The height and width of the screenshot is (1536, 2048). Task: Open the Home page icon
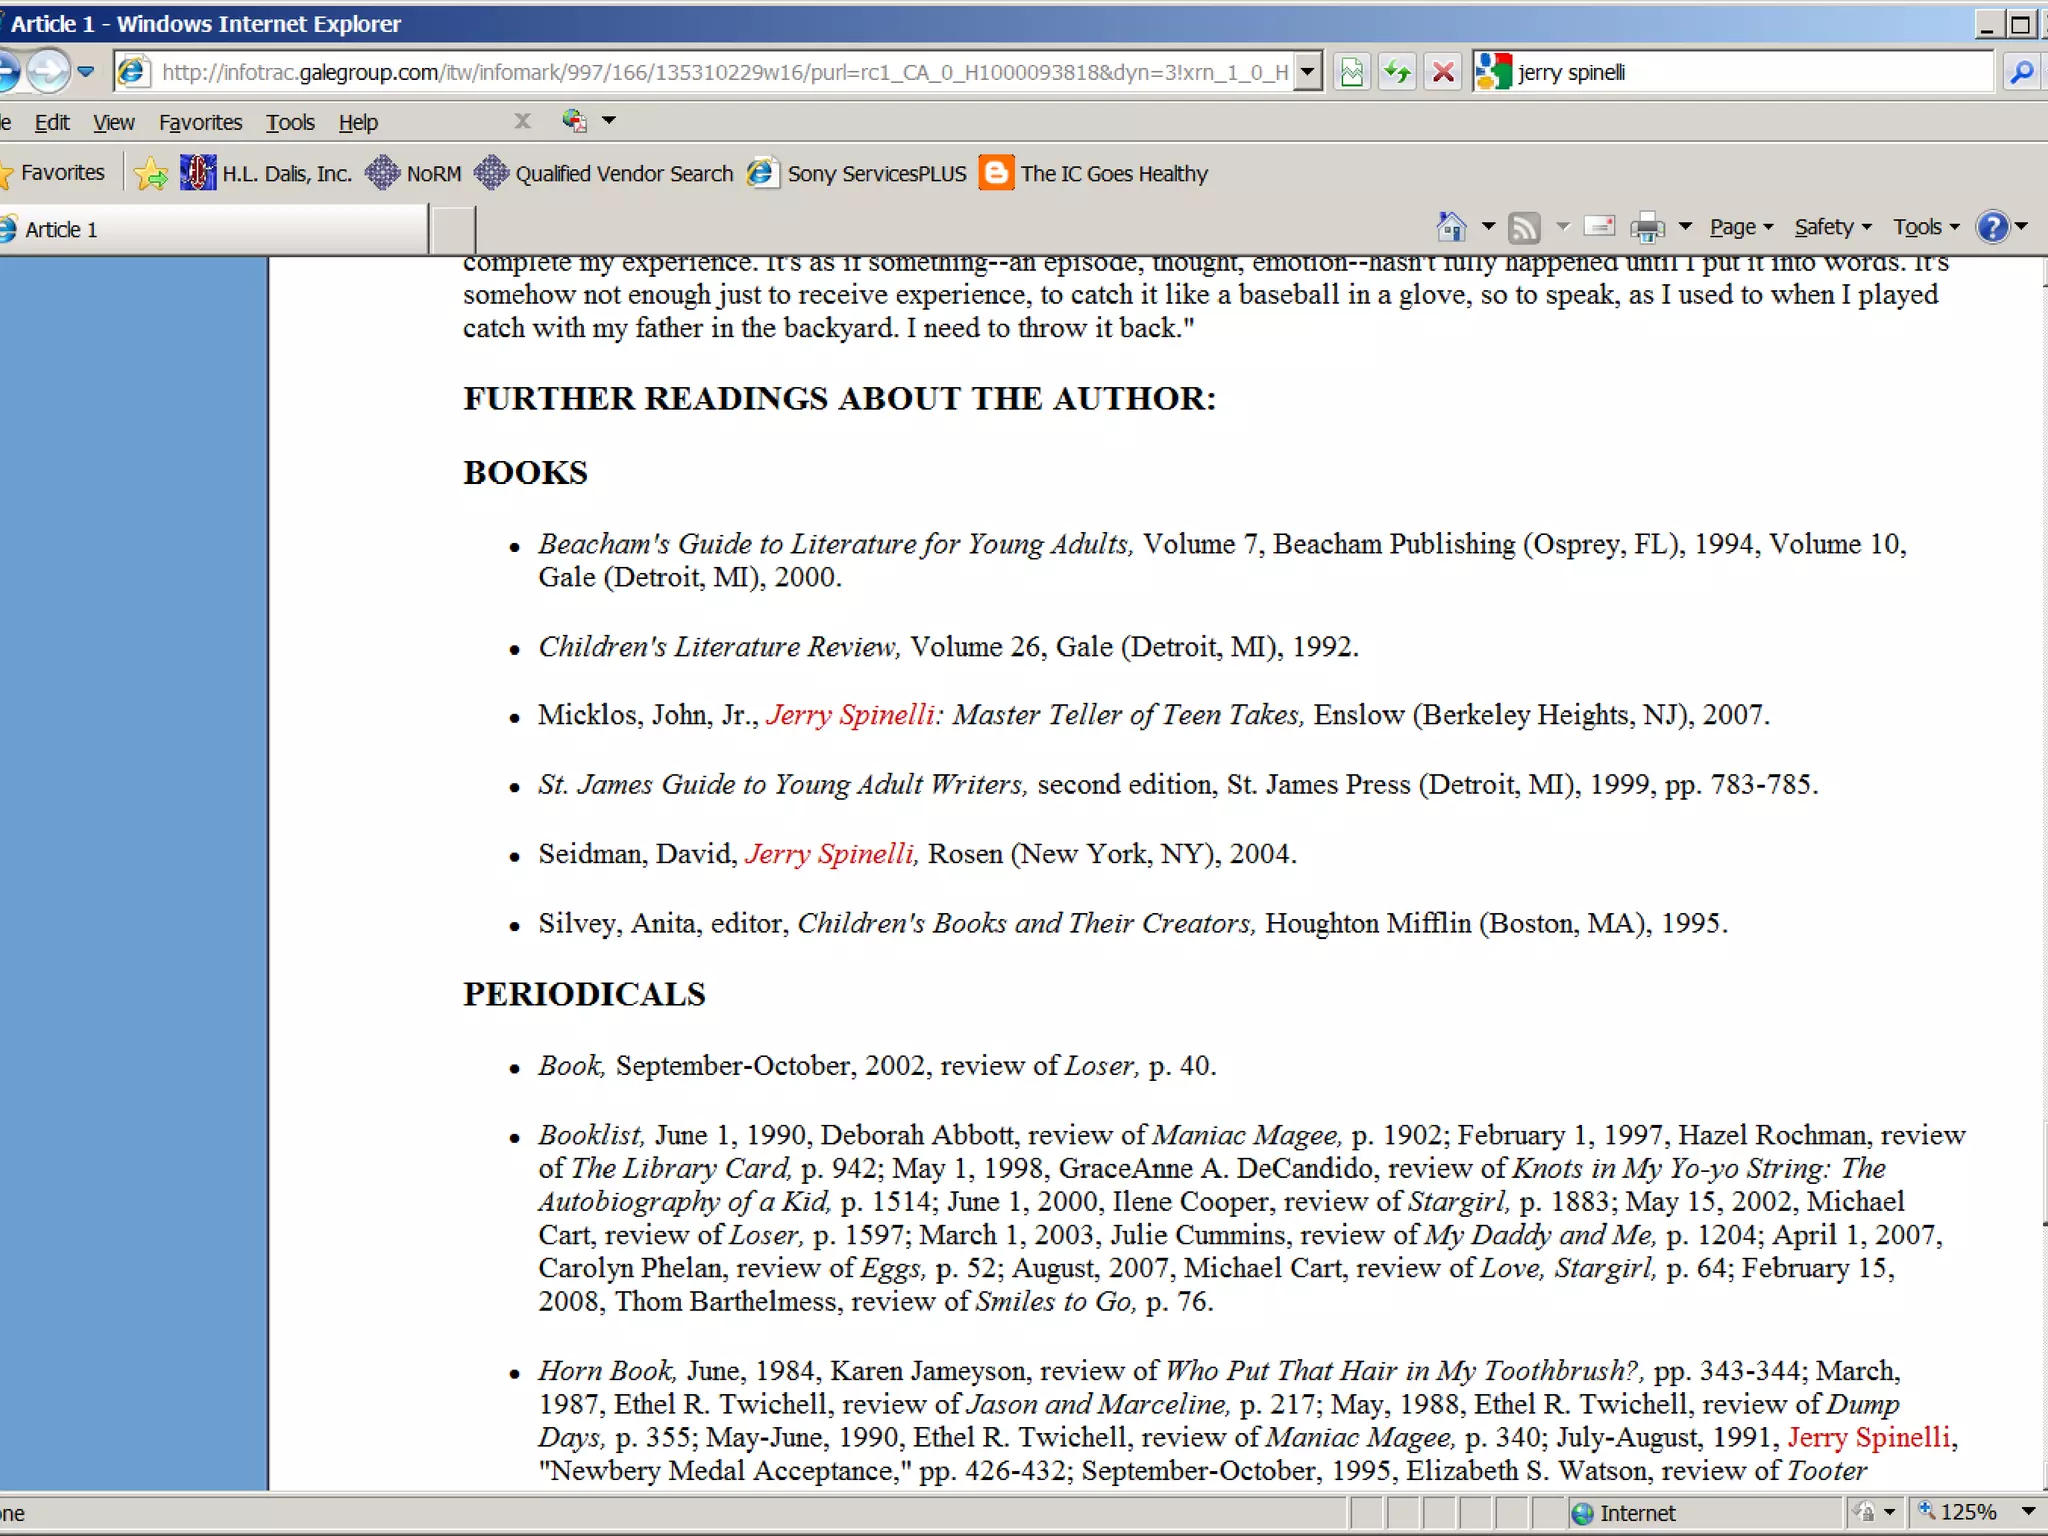pos(1451,227)
